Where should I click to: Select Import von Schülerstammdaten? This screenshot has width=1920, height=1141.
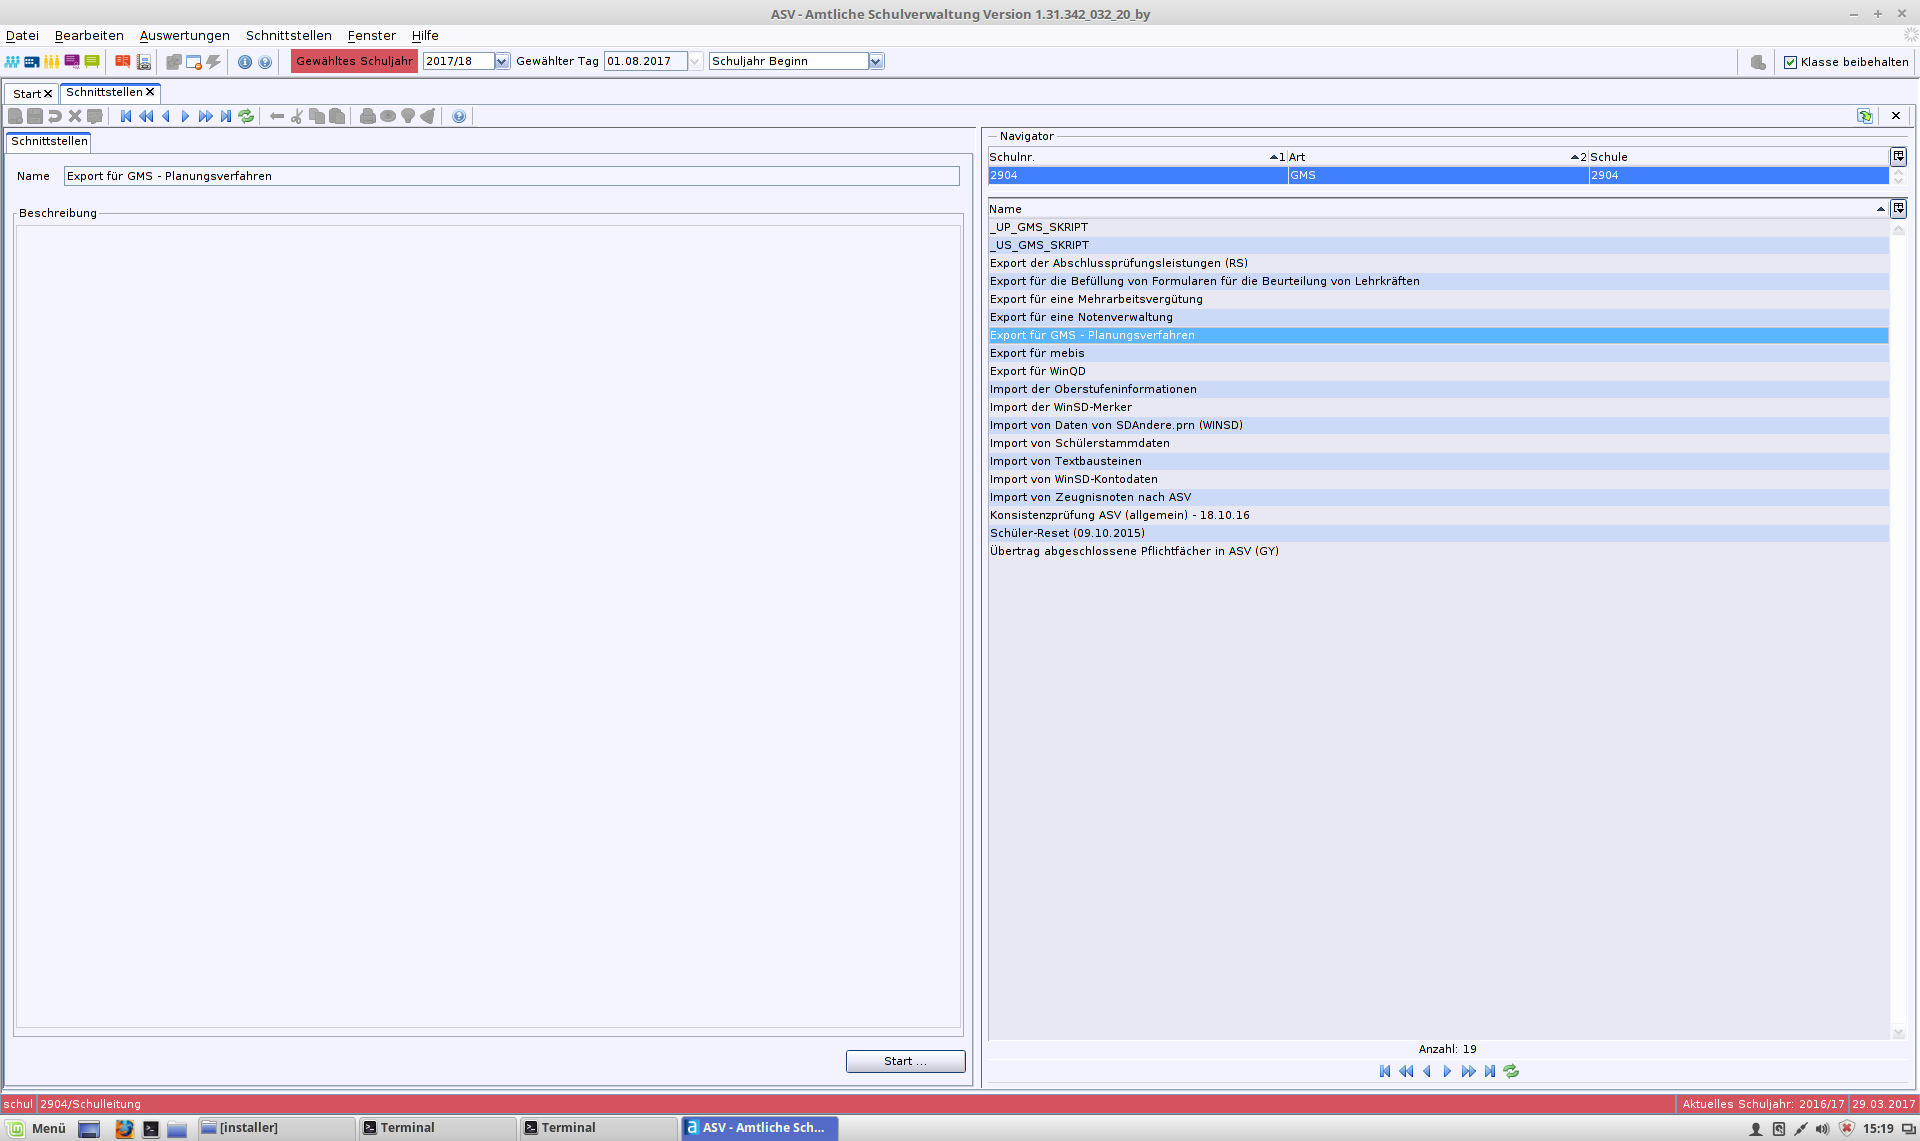1438,443
